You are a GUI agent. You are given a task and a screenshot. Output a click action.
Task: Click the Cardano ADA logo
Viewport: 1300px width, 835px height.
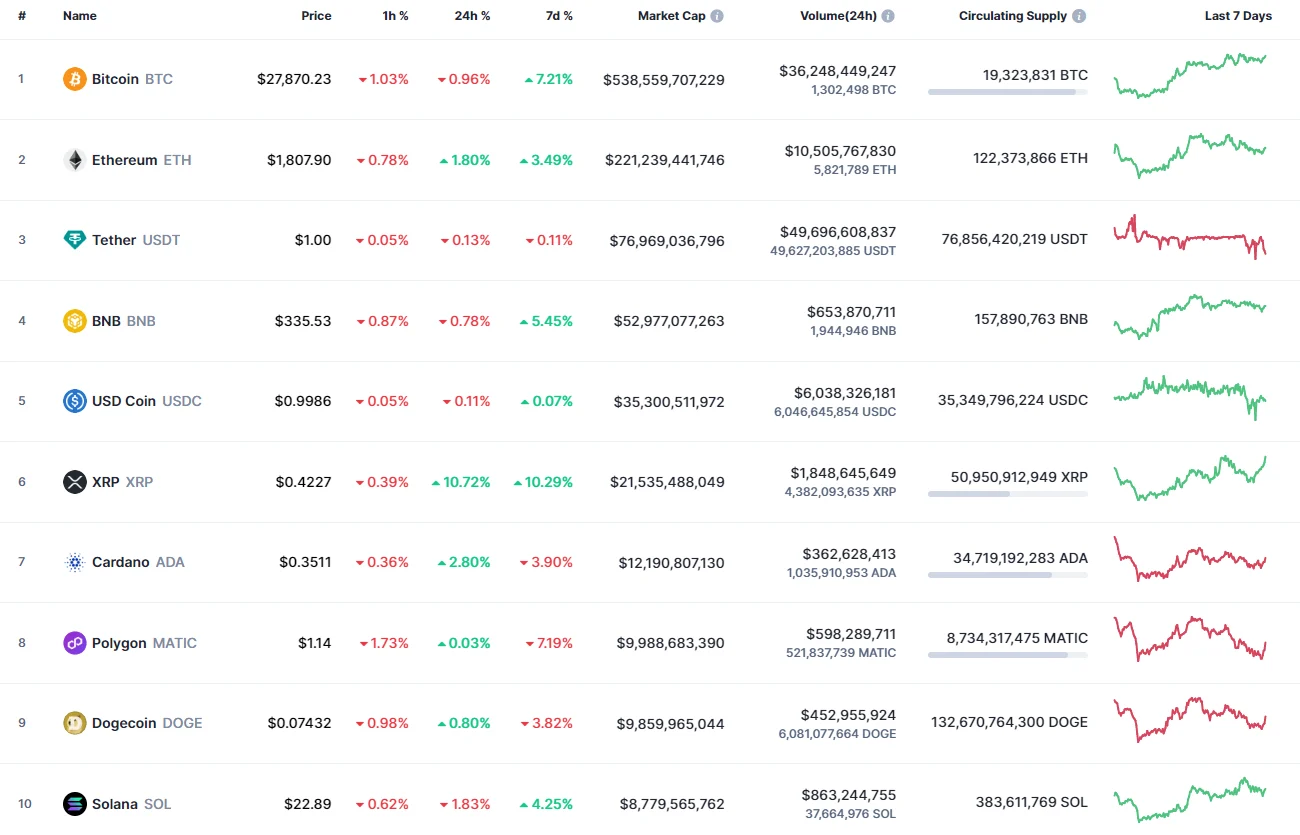click(73, 562)
